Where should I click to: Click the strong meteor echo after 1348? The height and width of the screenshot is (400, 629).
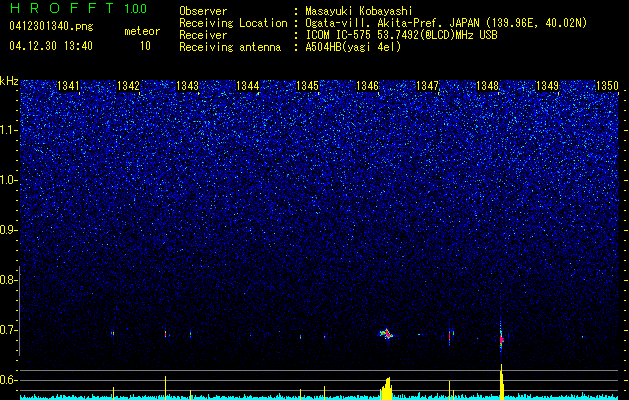[x=501, y=339]
